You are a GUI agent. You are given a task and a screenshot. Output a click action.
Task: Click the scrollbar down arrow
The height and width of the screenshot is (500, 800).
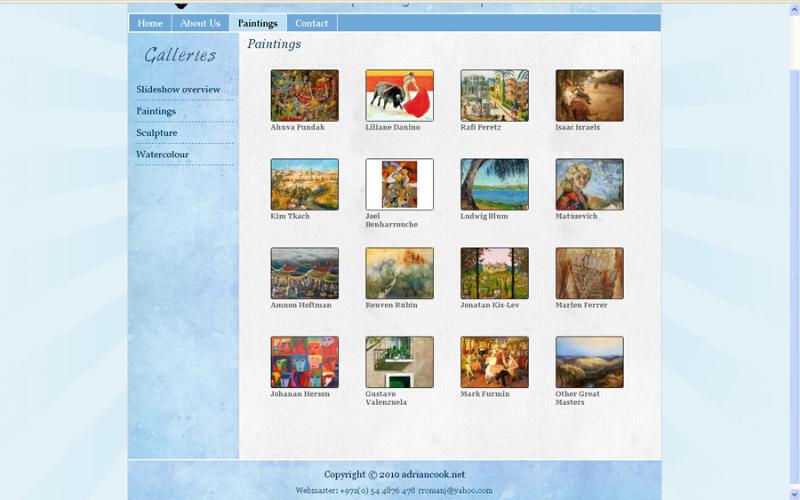(794, 493)
